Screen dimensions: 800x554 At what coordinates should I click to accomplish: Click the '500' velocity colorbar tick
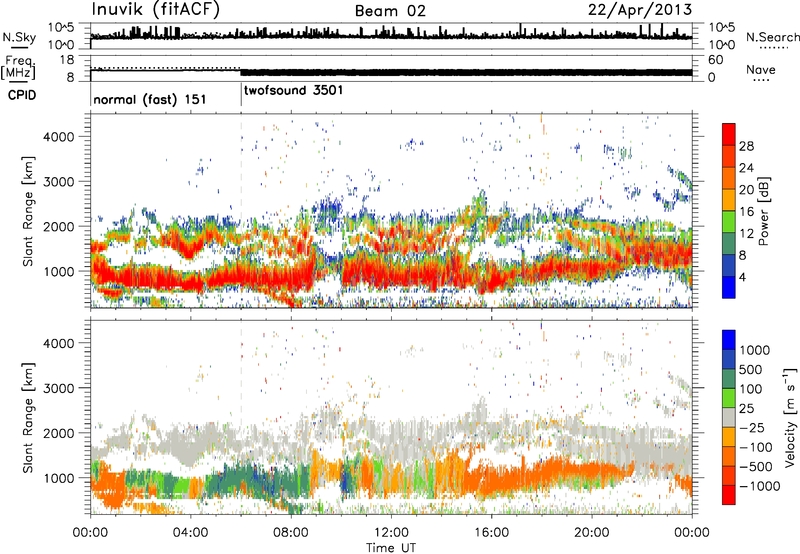pyautogui.click(x=750, y=369)
